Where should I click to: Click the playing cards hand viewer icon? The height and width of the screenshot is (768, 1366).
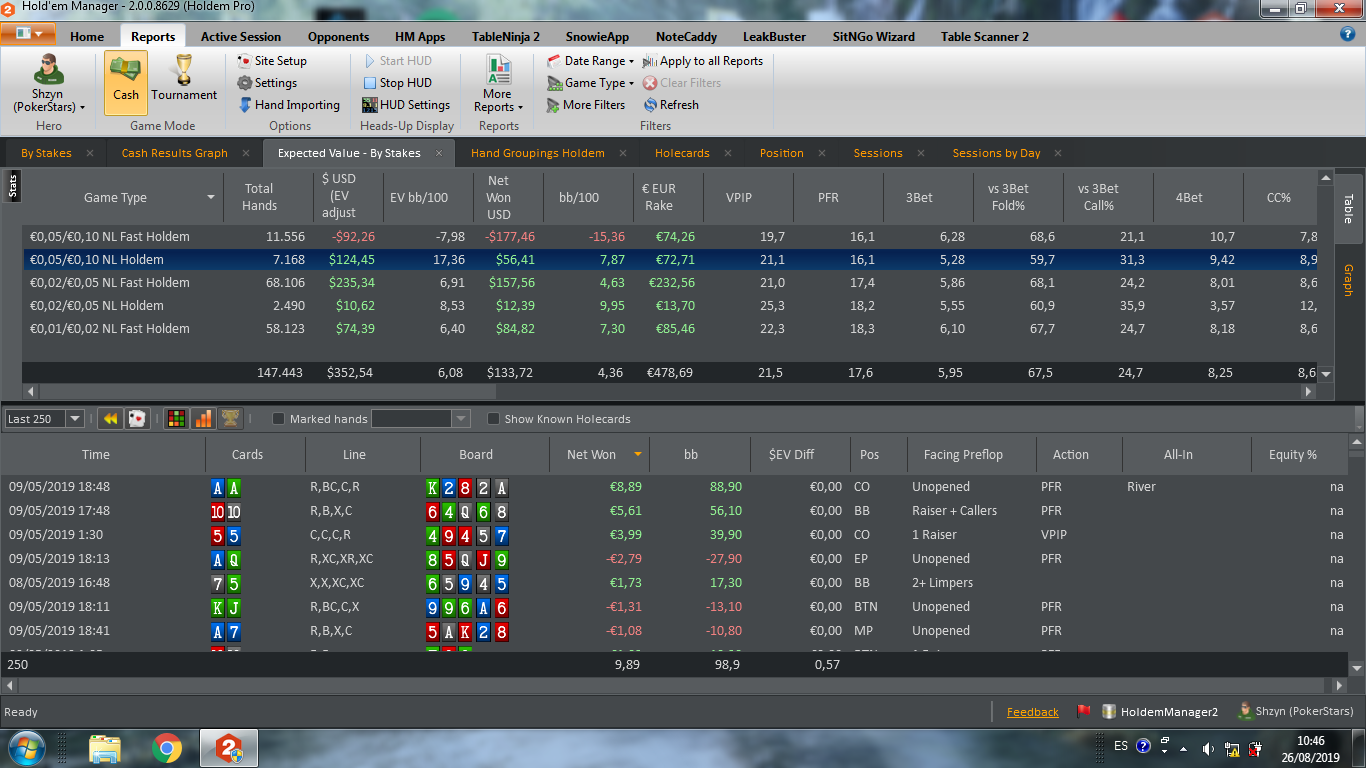click(138, 419)
